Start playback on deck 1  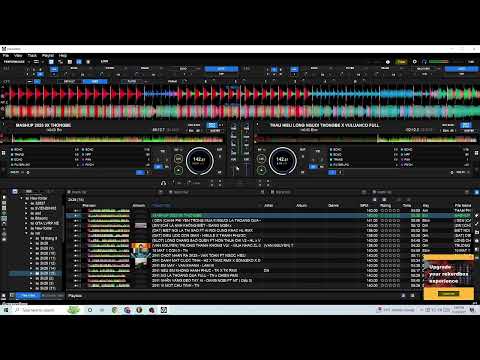pos(179,170)
